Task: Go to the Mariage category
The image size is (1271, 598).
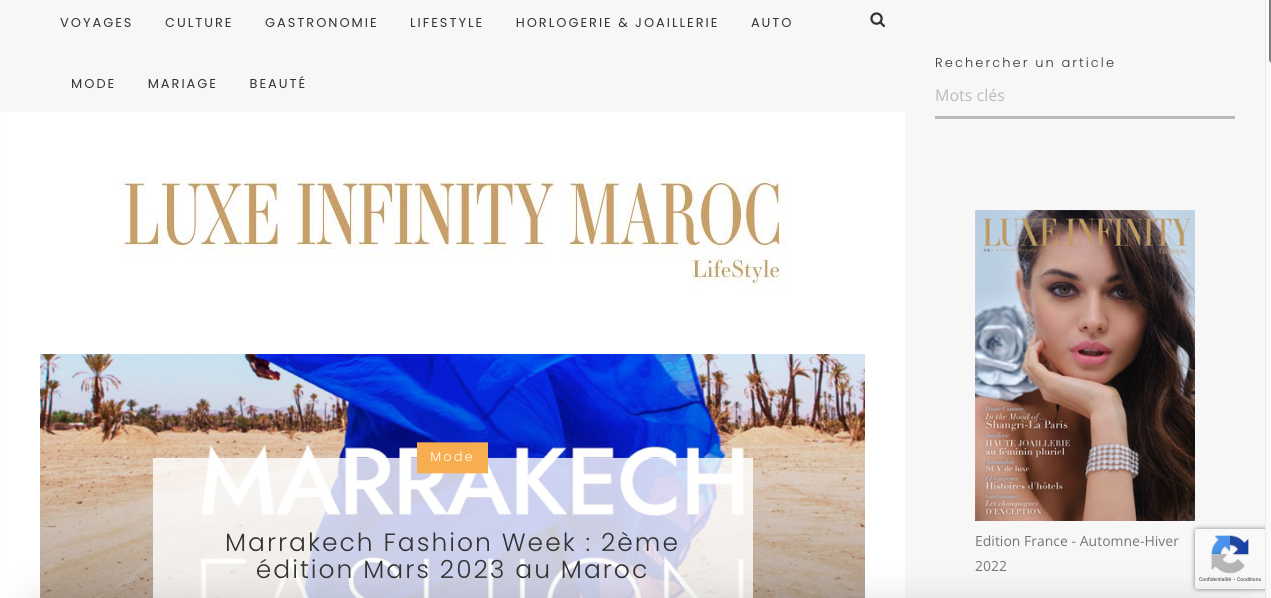Action: point(182,84)
